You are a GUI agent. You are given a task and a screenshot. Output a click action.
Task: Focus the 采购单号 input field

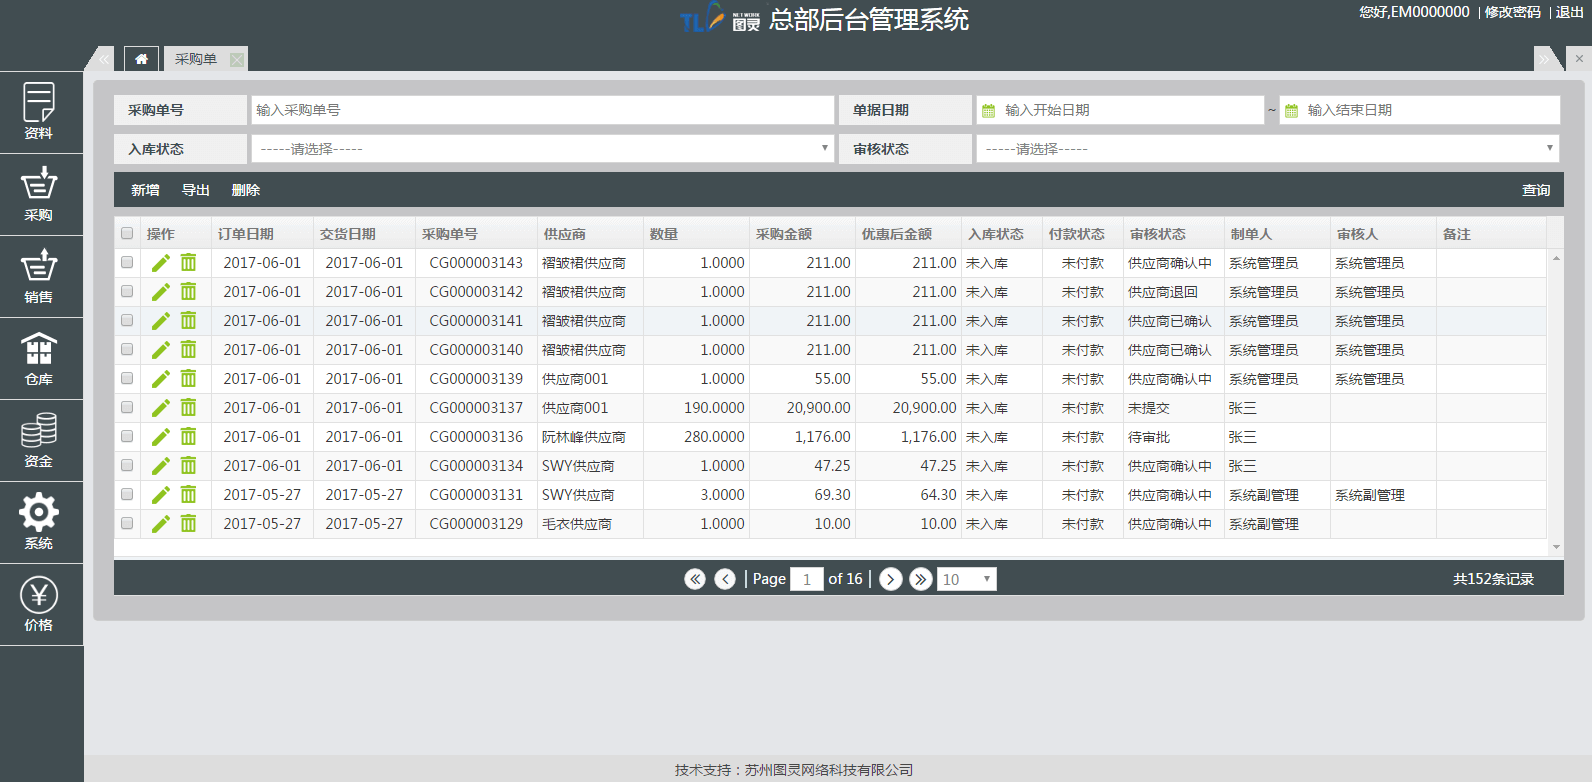[x=542, y=110]
